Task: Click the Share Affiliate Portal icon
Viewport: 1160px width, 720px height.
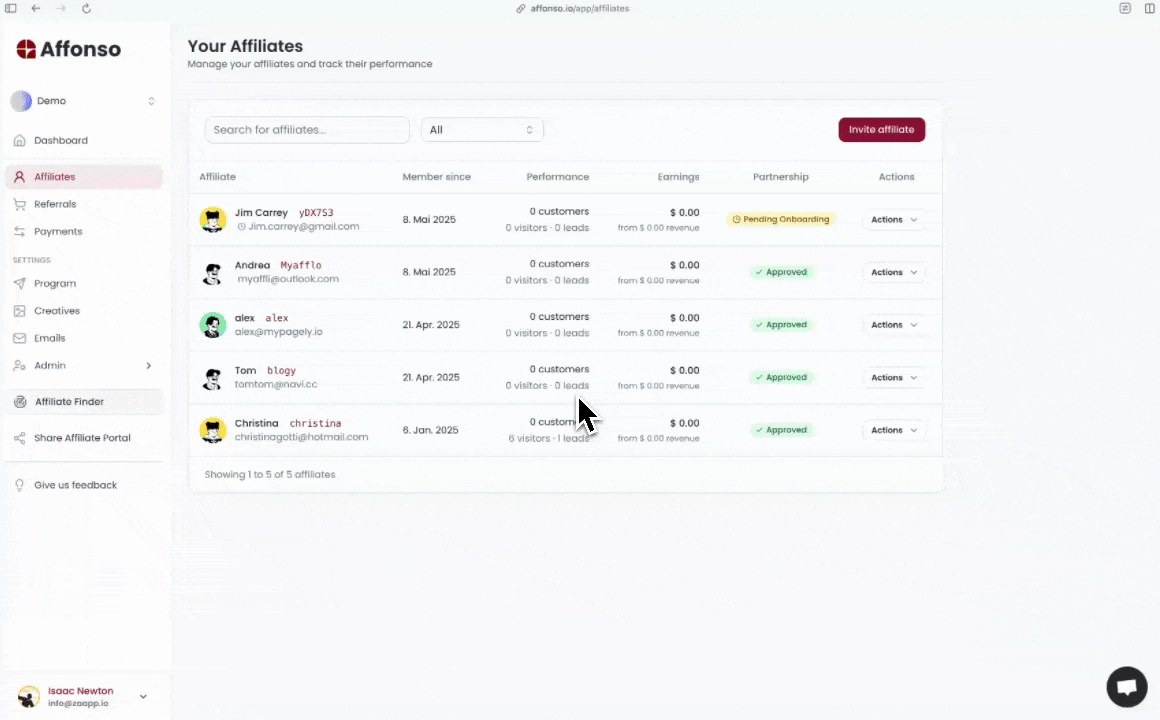Action: [x=19, y=438]
